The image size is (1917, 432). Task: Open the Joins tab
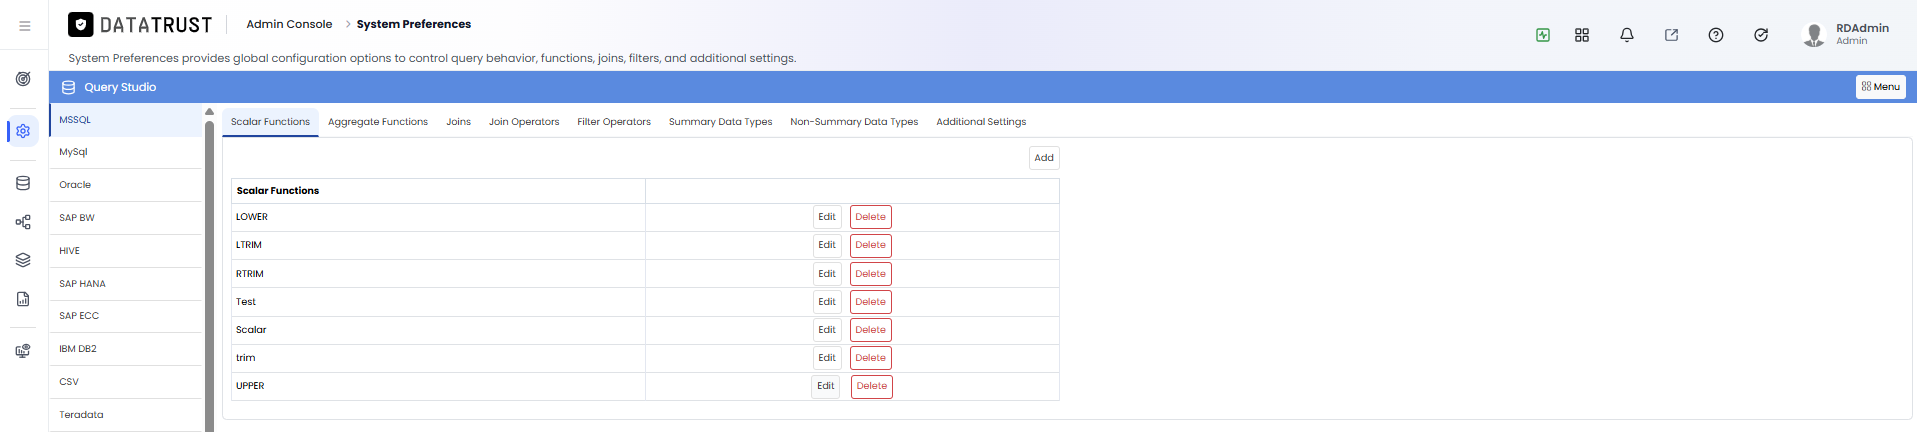tap(458, 122)
